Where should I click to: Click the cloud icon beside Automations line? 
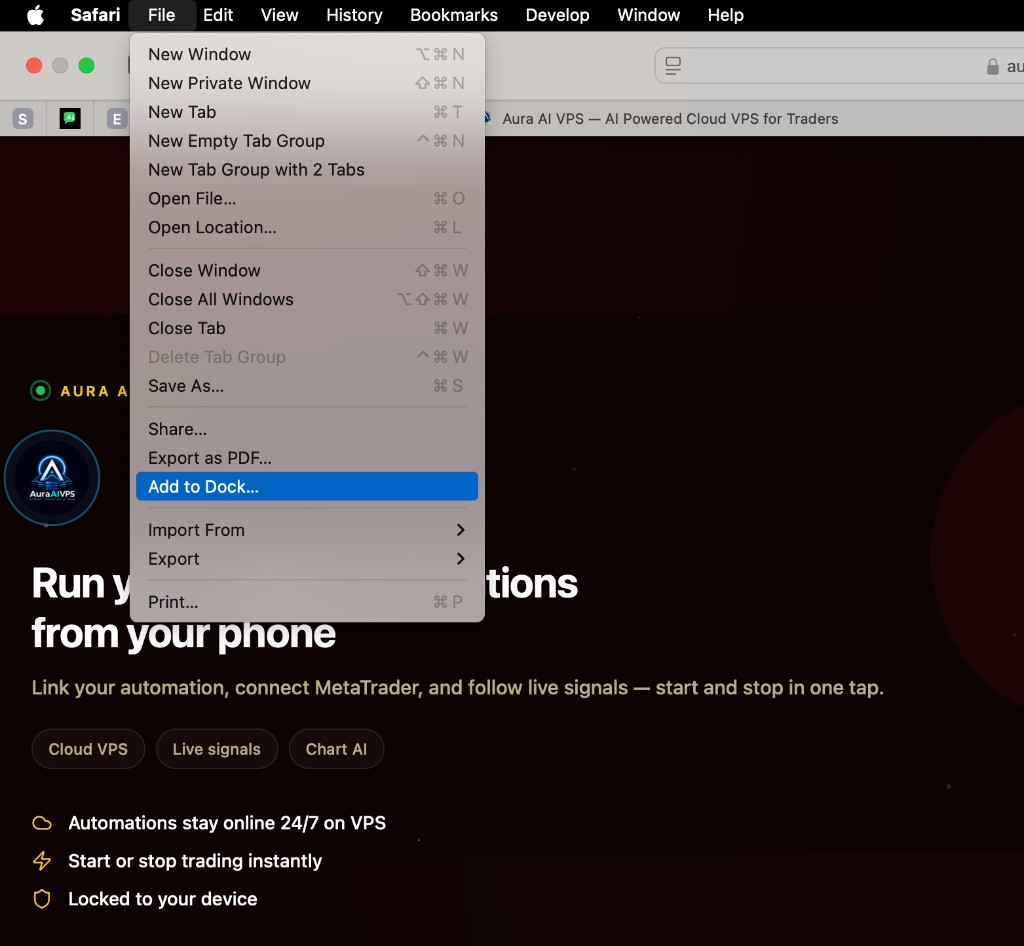tap(42, 823)
